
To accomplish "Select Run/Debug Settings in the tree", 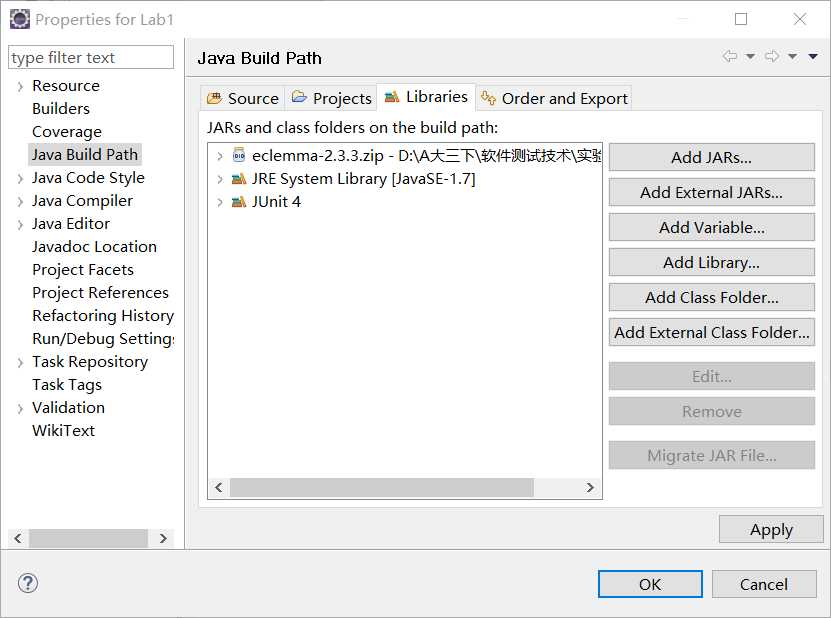I will tap(103, 338).
